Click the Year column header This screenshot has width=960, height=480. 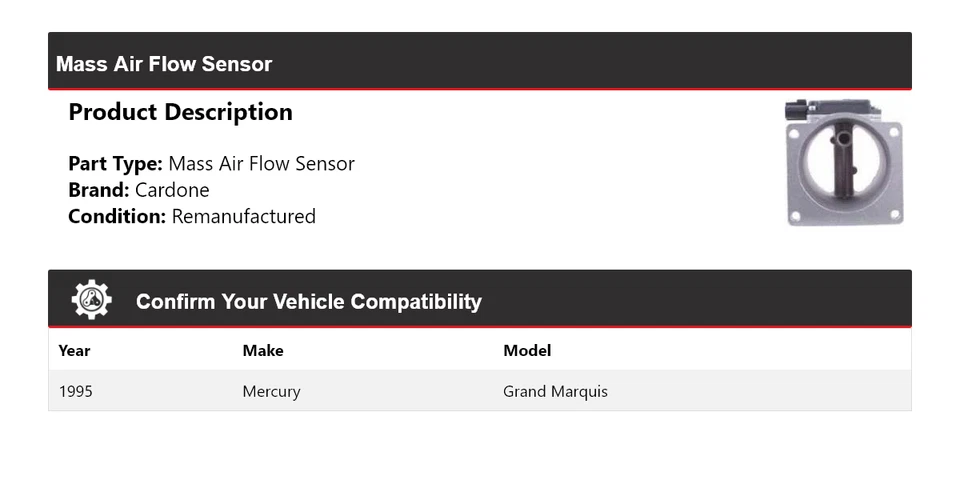[74, 350]
